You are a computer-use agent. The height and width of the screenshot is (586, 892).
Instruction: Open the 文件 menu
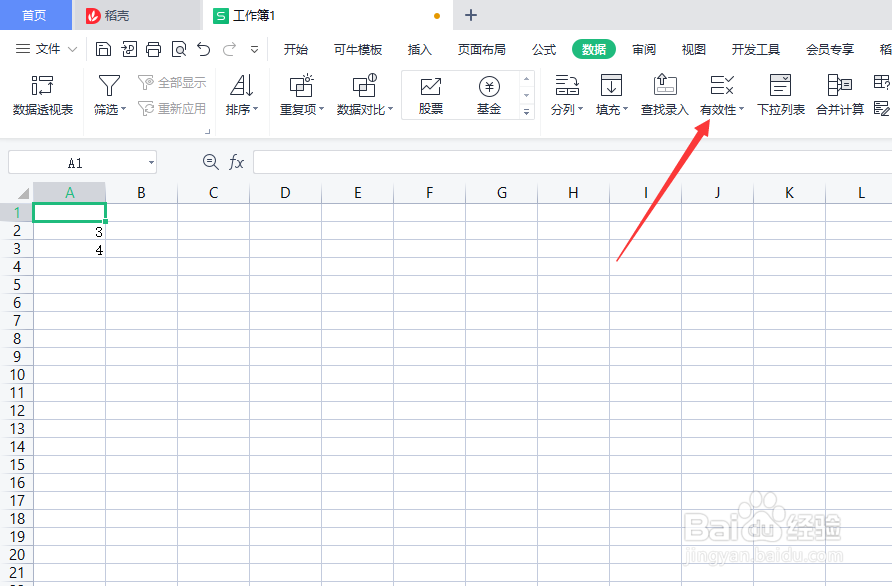click(48, 49)
